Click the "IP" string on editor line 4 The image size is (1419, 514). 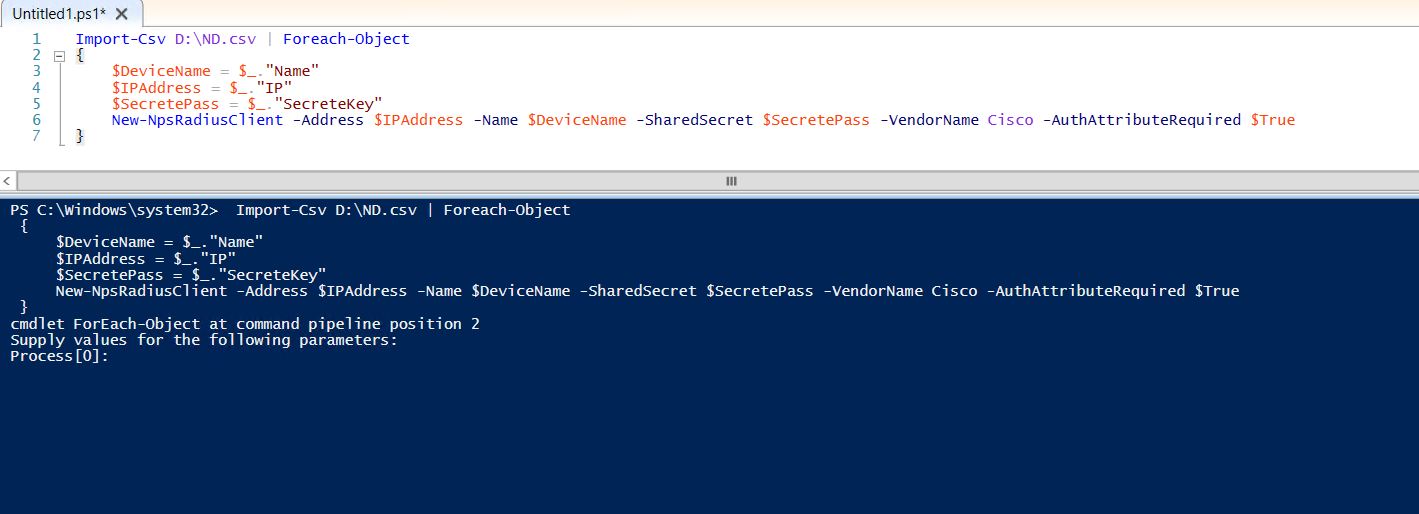click(273, 88)
